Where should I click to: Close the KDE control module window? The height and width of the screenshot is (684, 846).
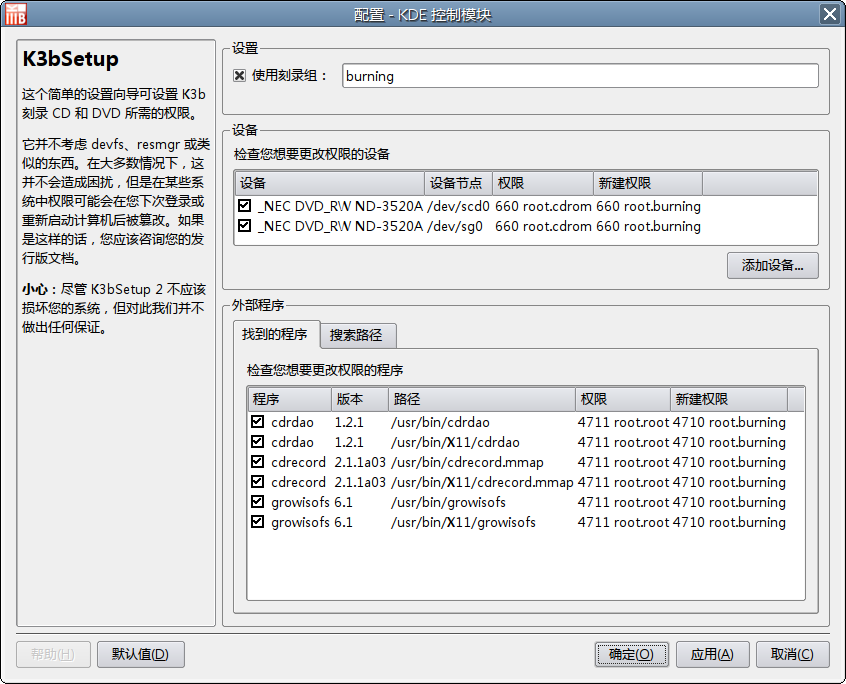click(829, 14)
